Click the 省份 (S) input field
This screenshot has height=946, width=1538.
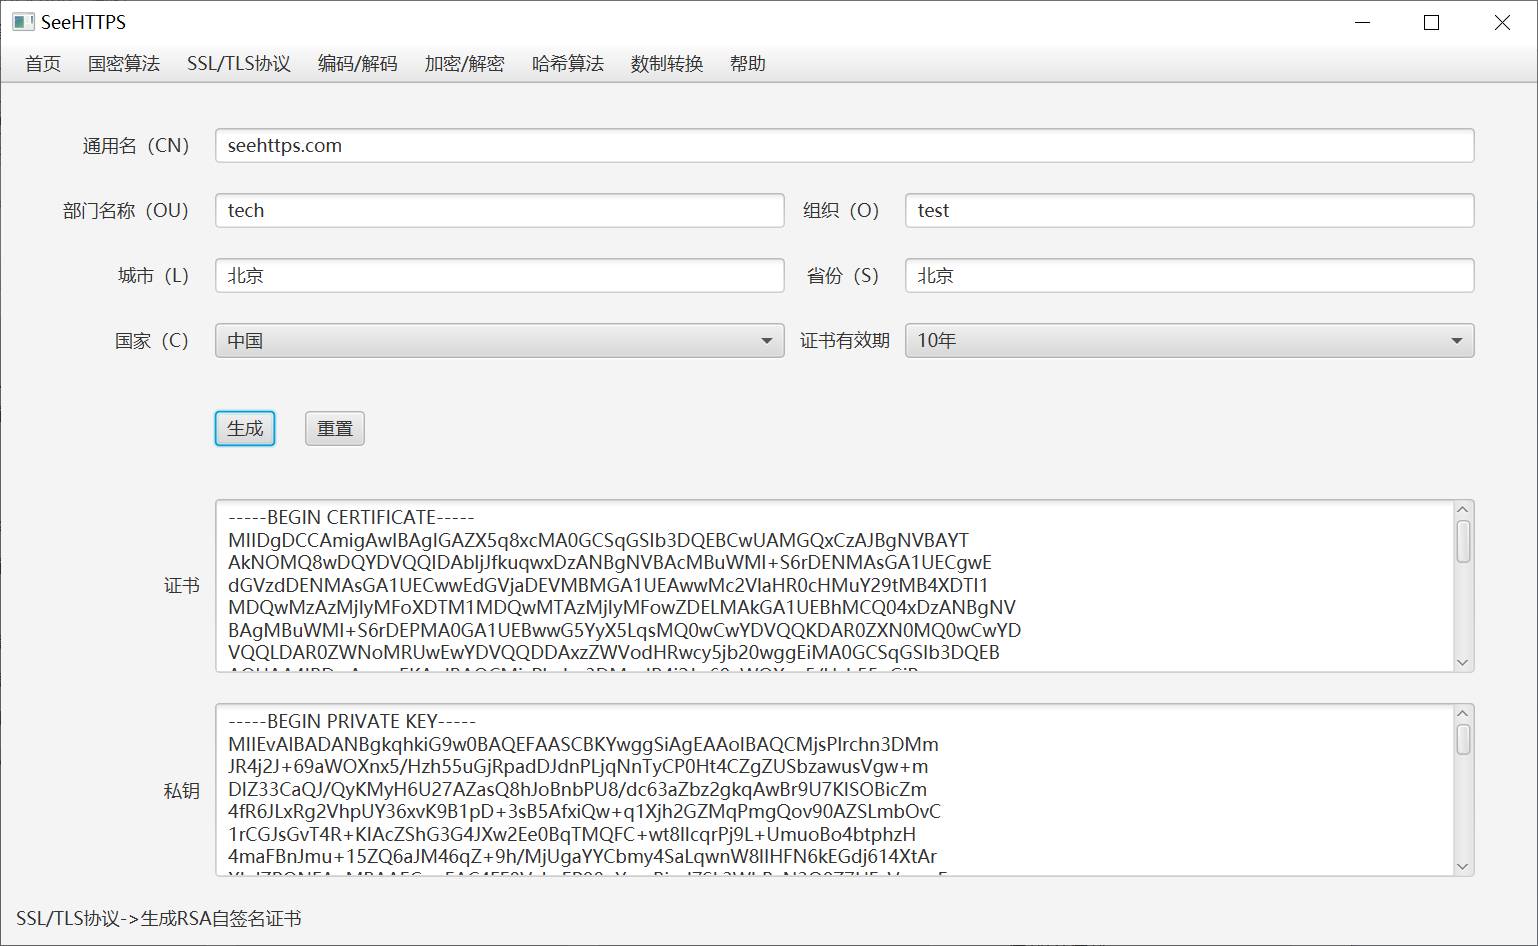[1190, 275]
